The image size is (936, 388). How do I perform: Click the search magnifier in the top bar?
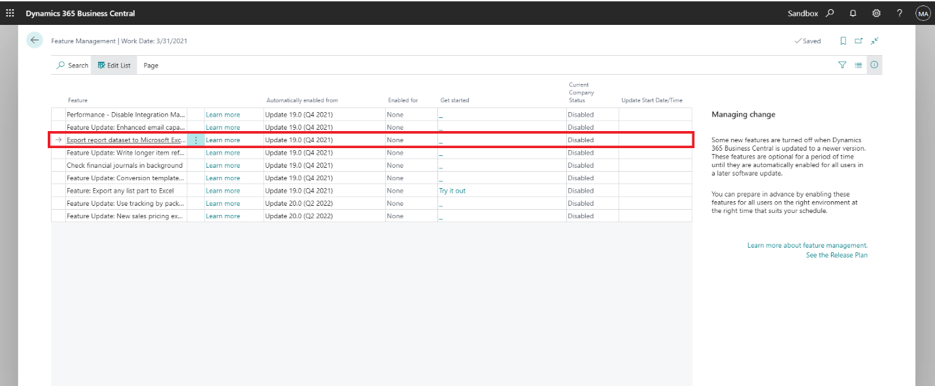[830, 13]
